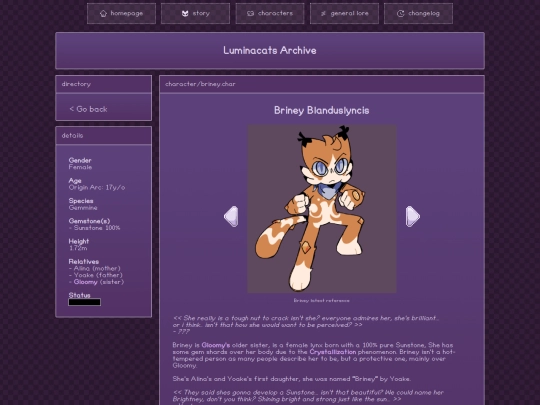Viewport: 540px width, 405px height.
Task: Show next Briney reference image
Action: tap(413, 216)
